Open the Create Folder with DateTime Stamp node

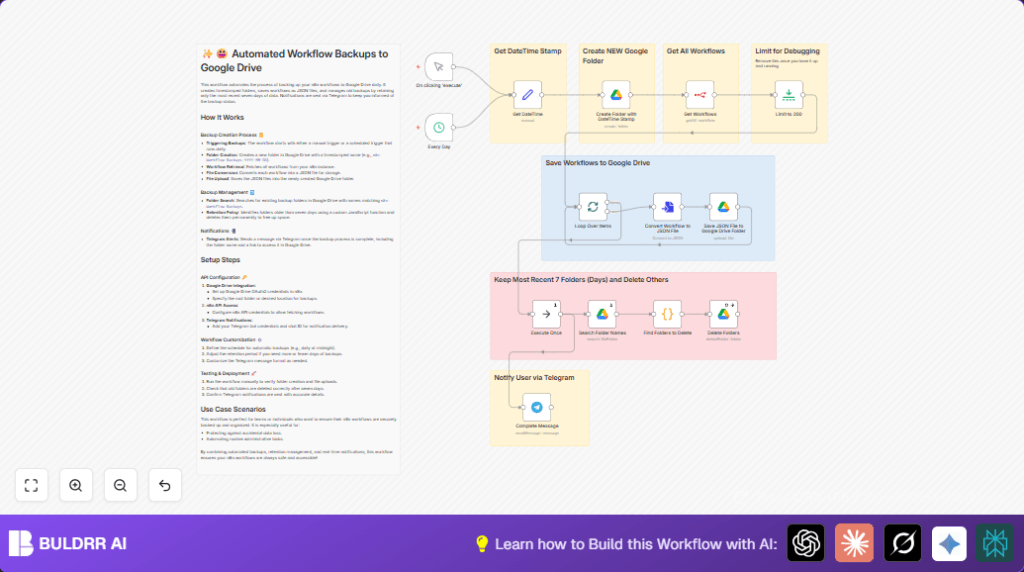coord(616,95)
